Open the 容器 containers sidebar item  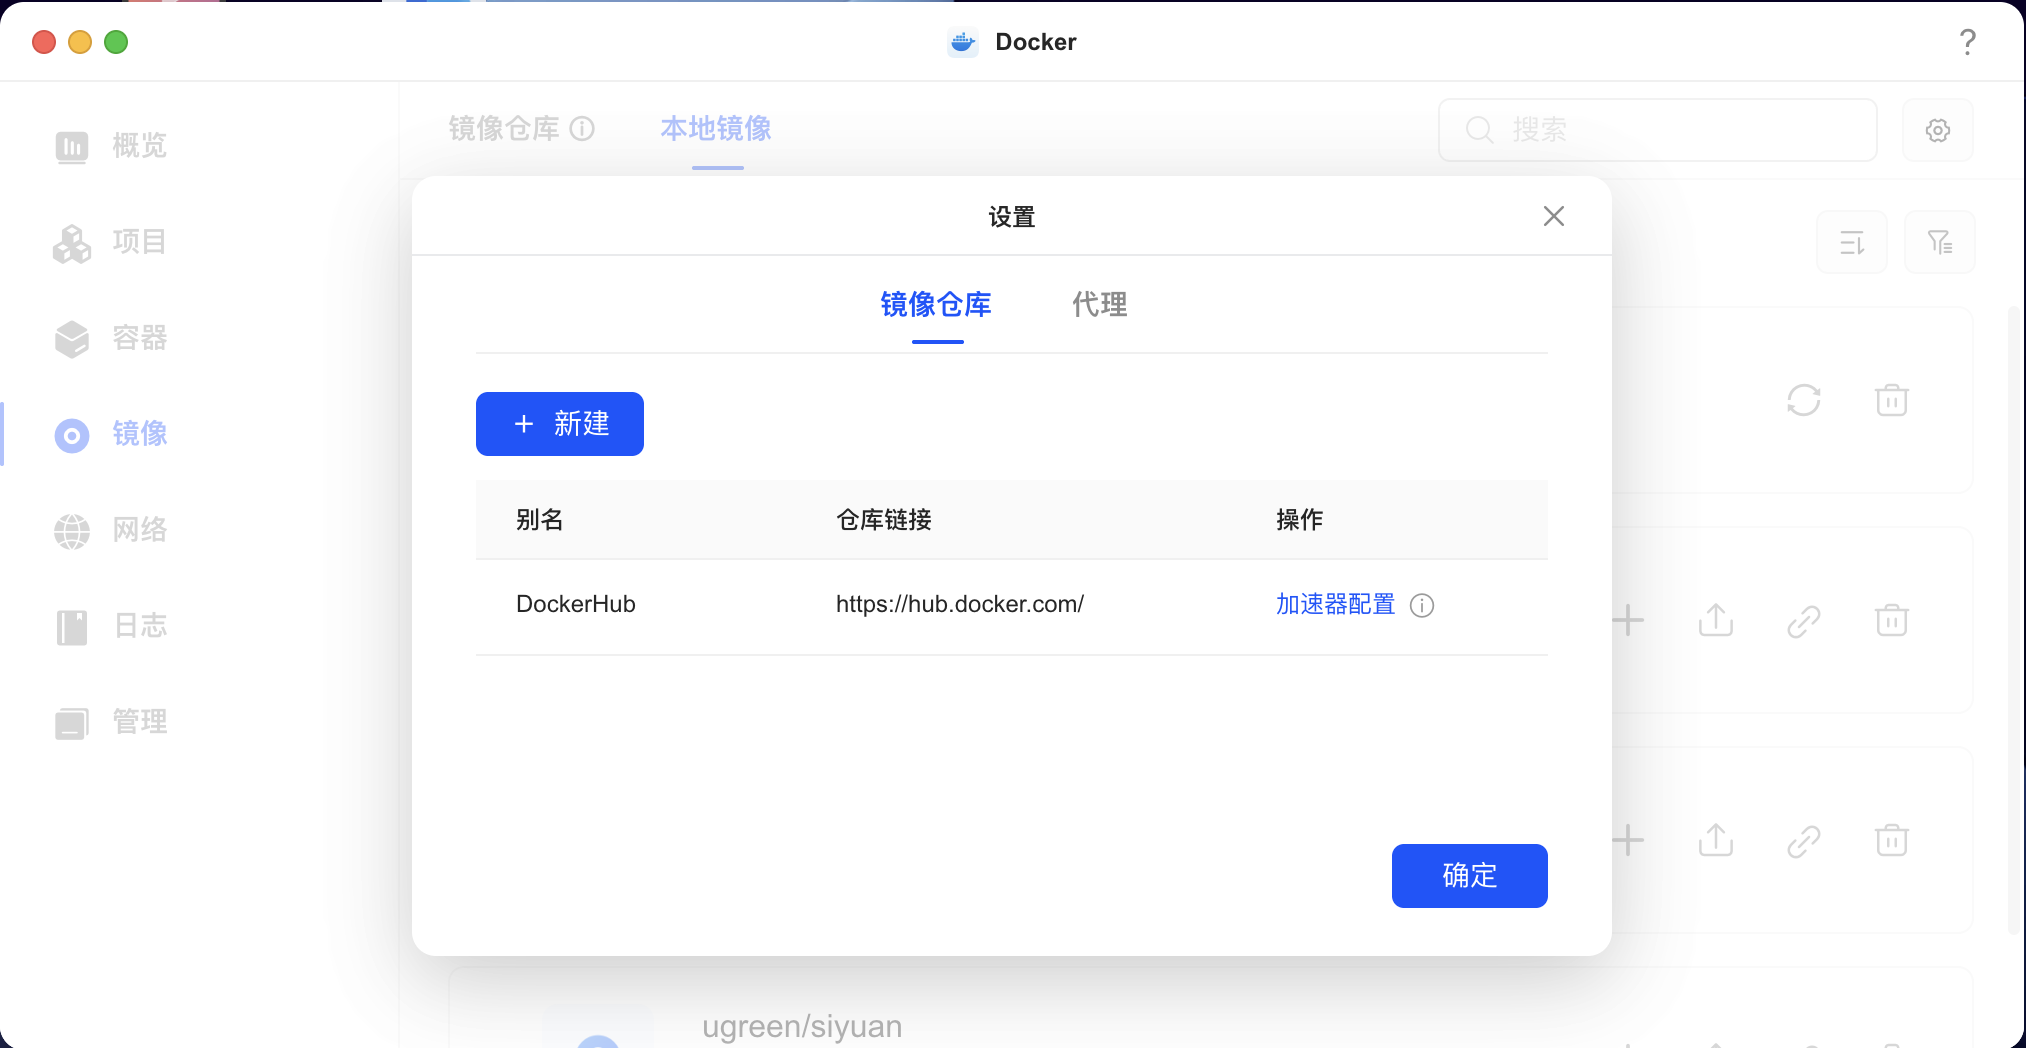110,338
